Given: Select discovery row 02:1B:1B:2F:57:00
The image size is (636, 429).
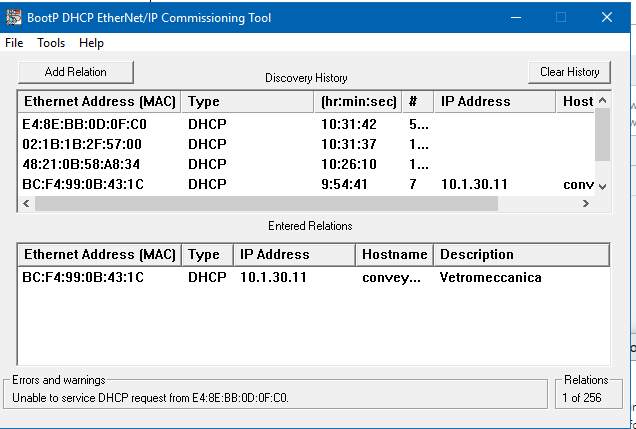Looking at the screenshot, I should click(x=306, y=144).
